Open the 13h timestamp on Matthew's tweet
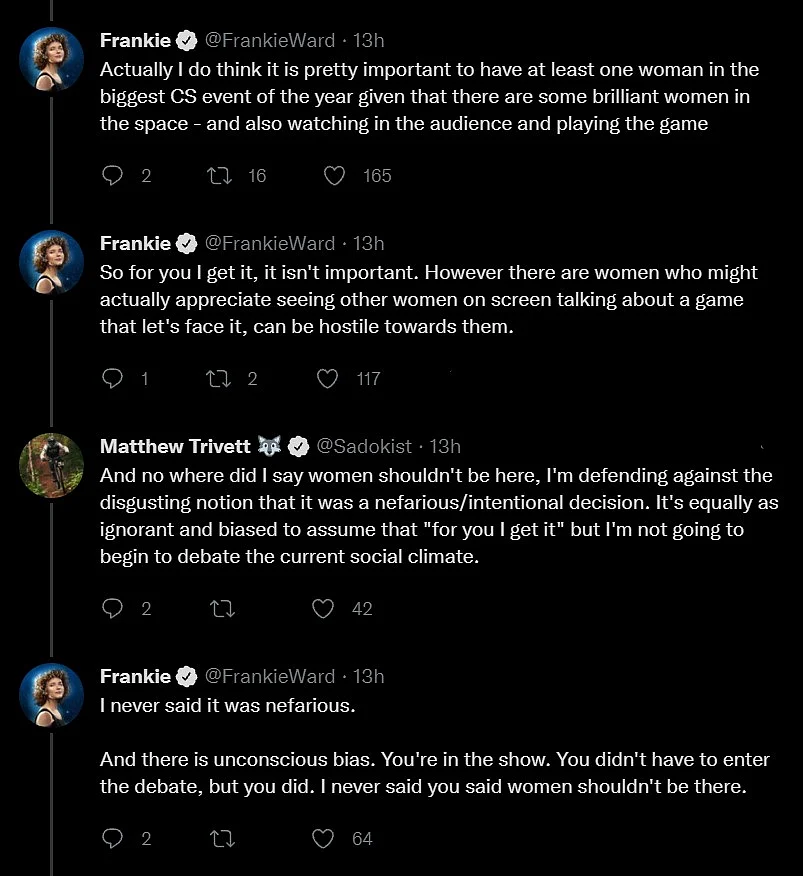This screenshot has height=876, width=803. tap(445, 446)
